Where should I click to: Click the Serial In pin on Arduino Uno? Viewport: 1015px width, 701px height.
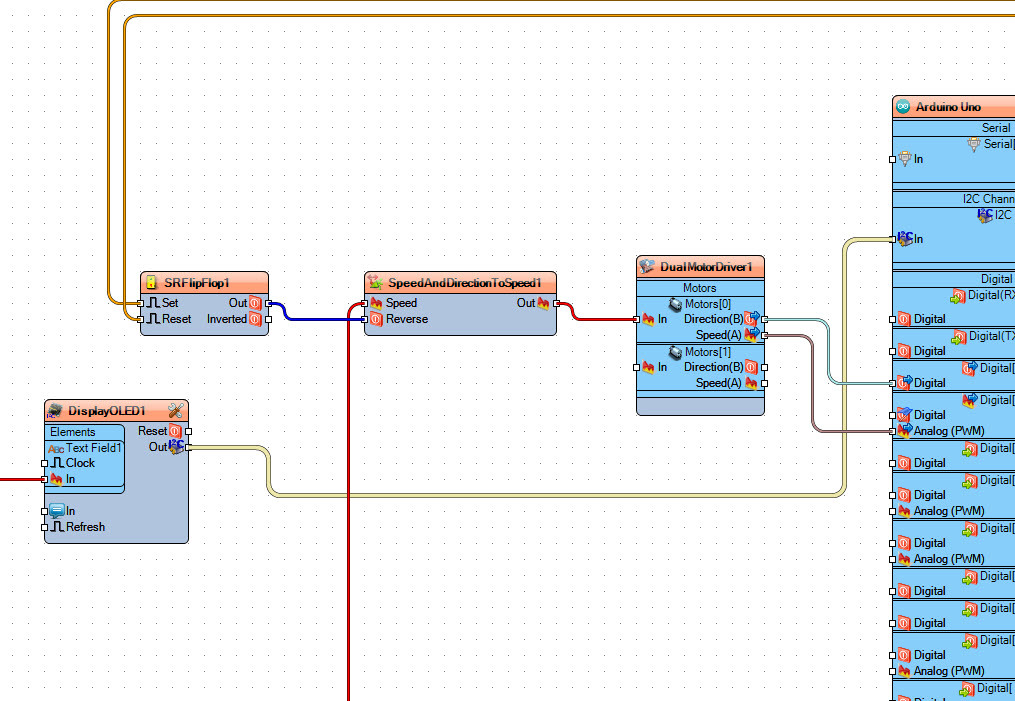pyautogui.click(x=893, y=159)
